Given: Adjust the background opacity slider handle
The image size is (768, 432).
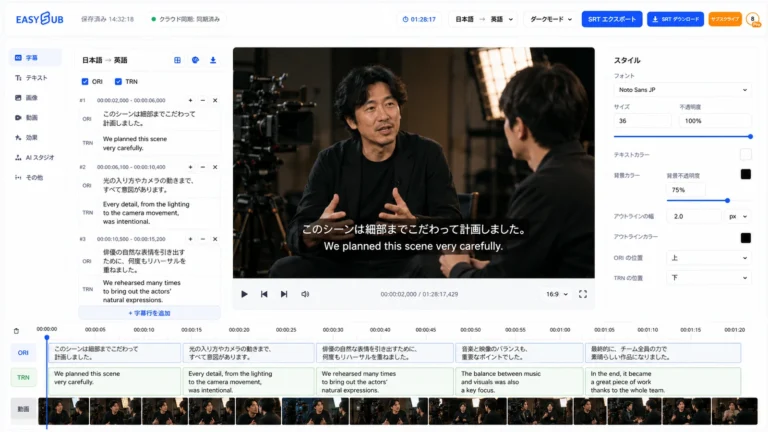Looking at the screenshot, I should click(727, 200).
